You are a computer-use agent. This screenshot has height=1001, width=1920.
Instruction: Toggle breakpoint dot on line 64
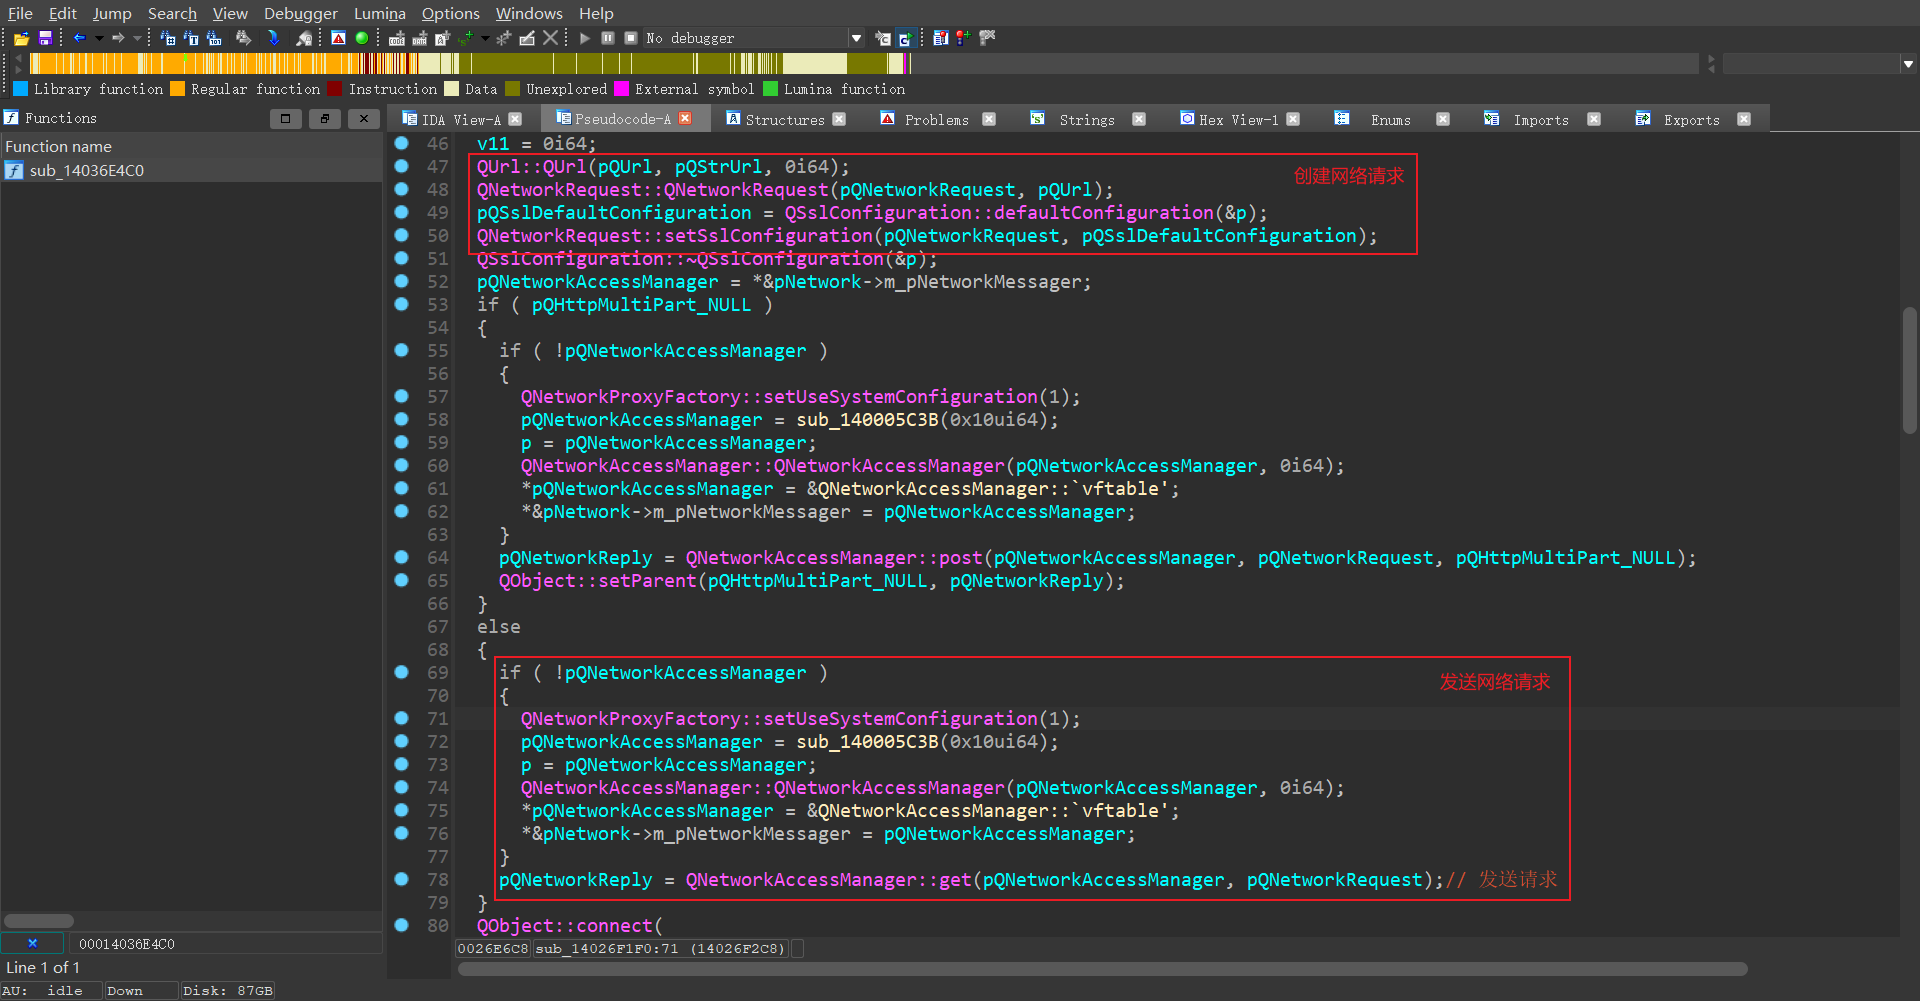point(402,557)
